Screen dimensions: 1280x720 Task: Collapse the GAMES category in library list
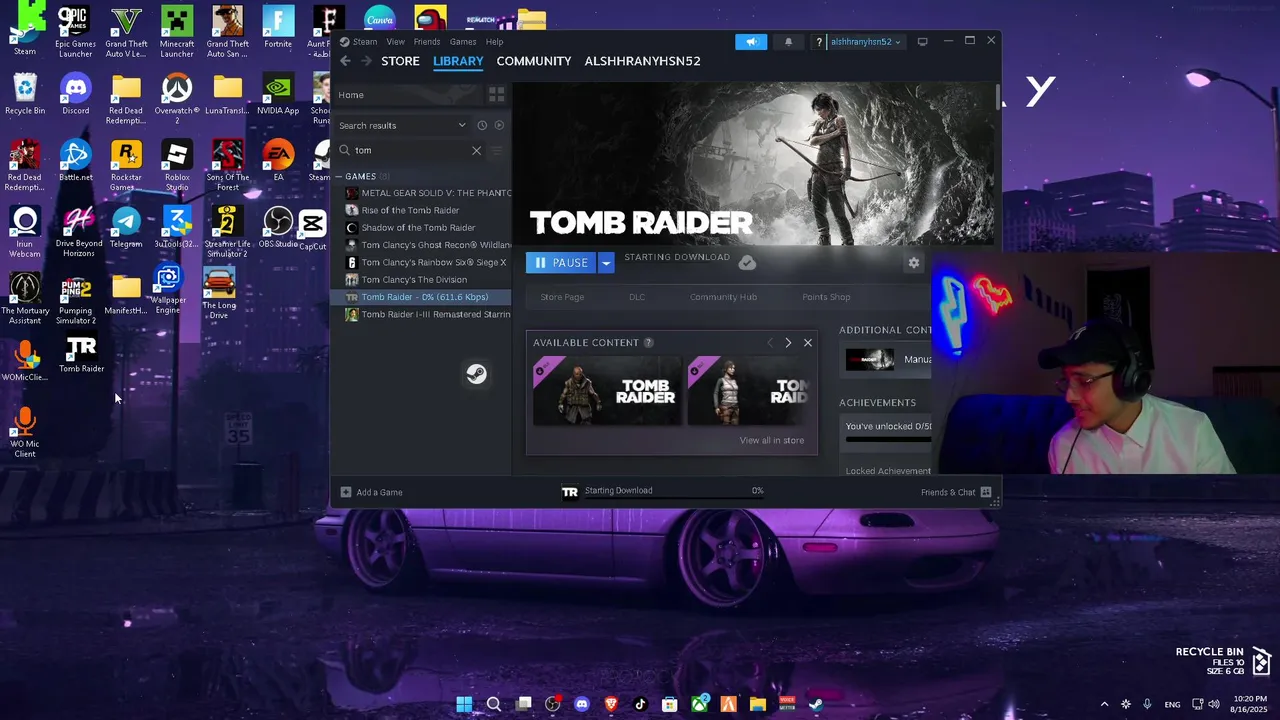[340, 177]
